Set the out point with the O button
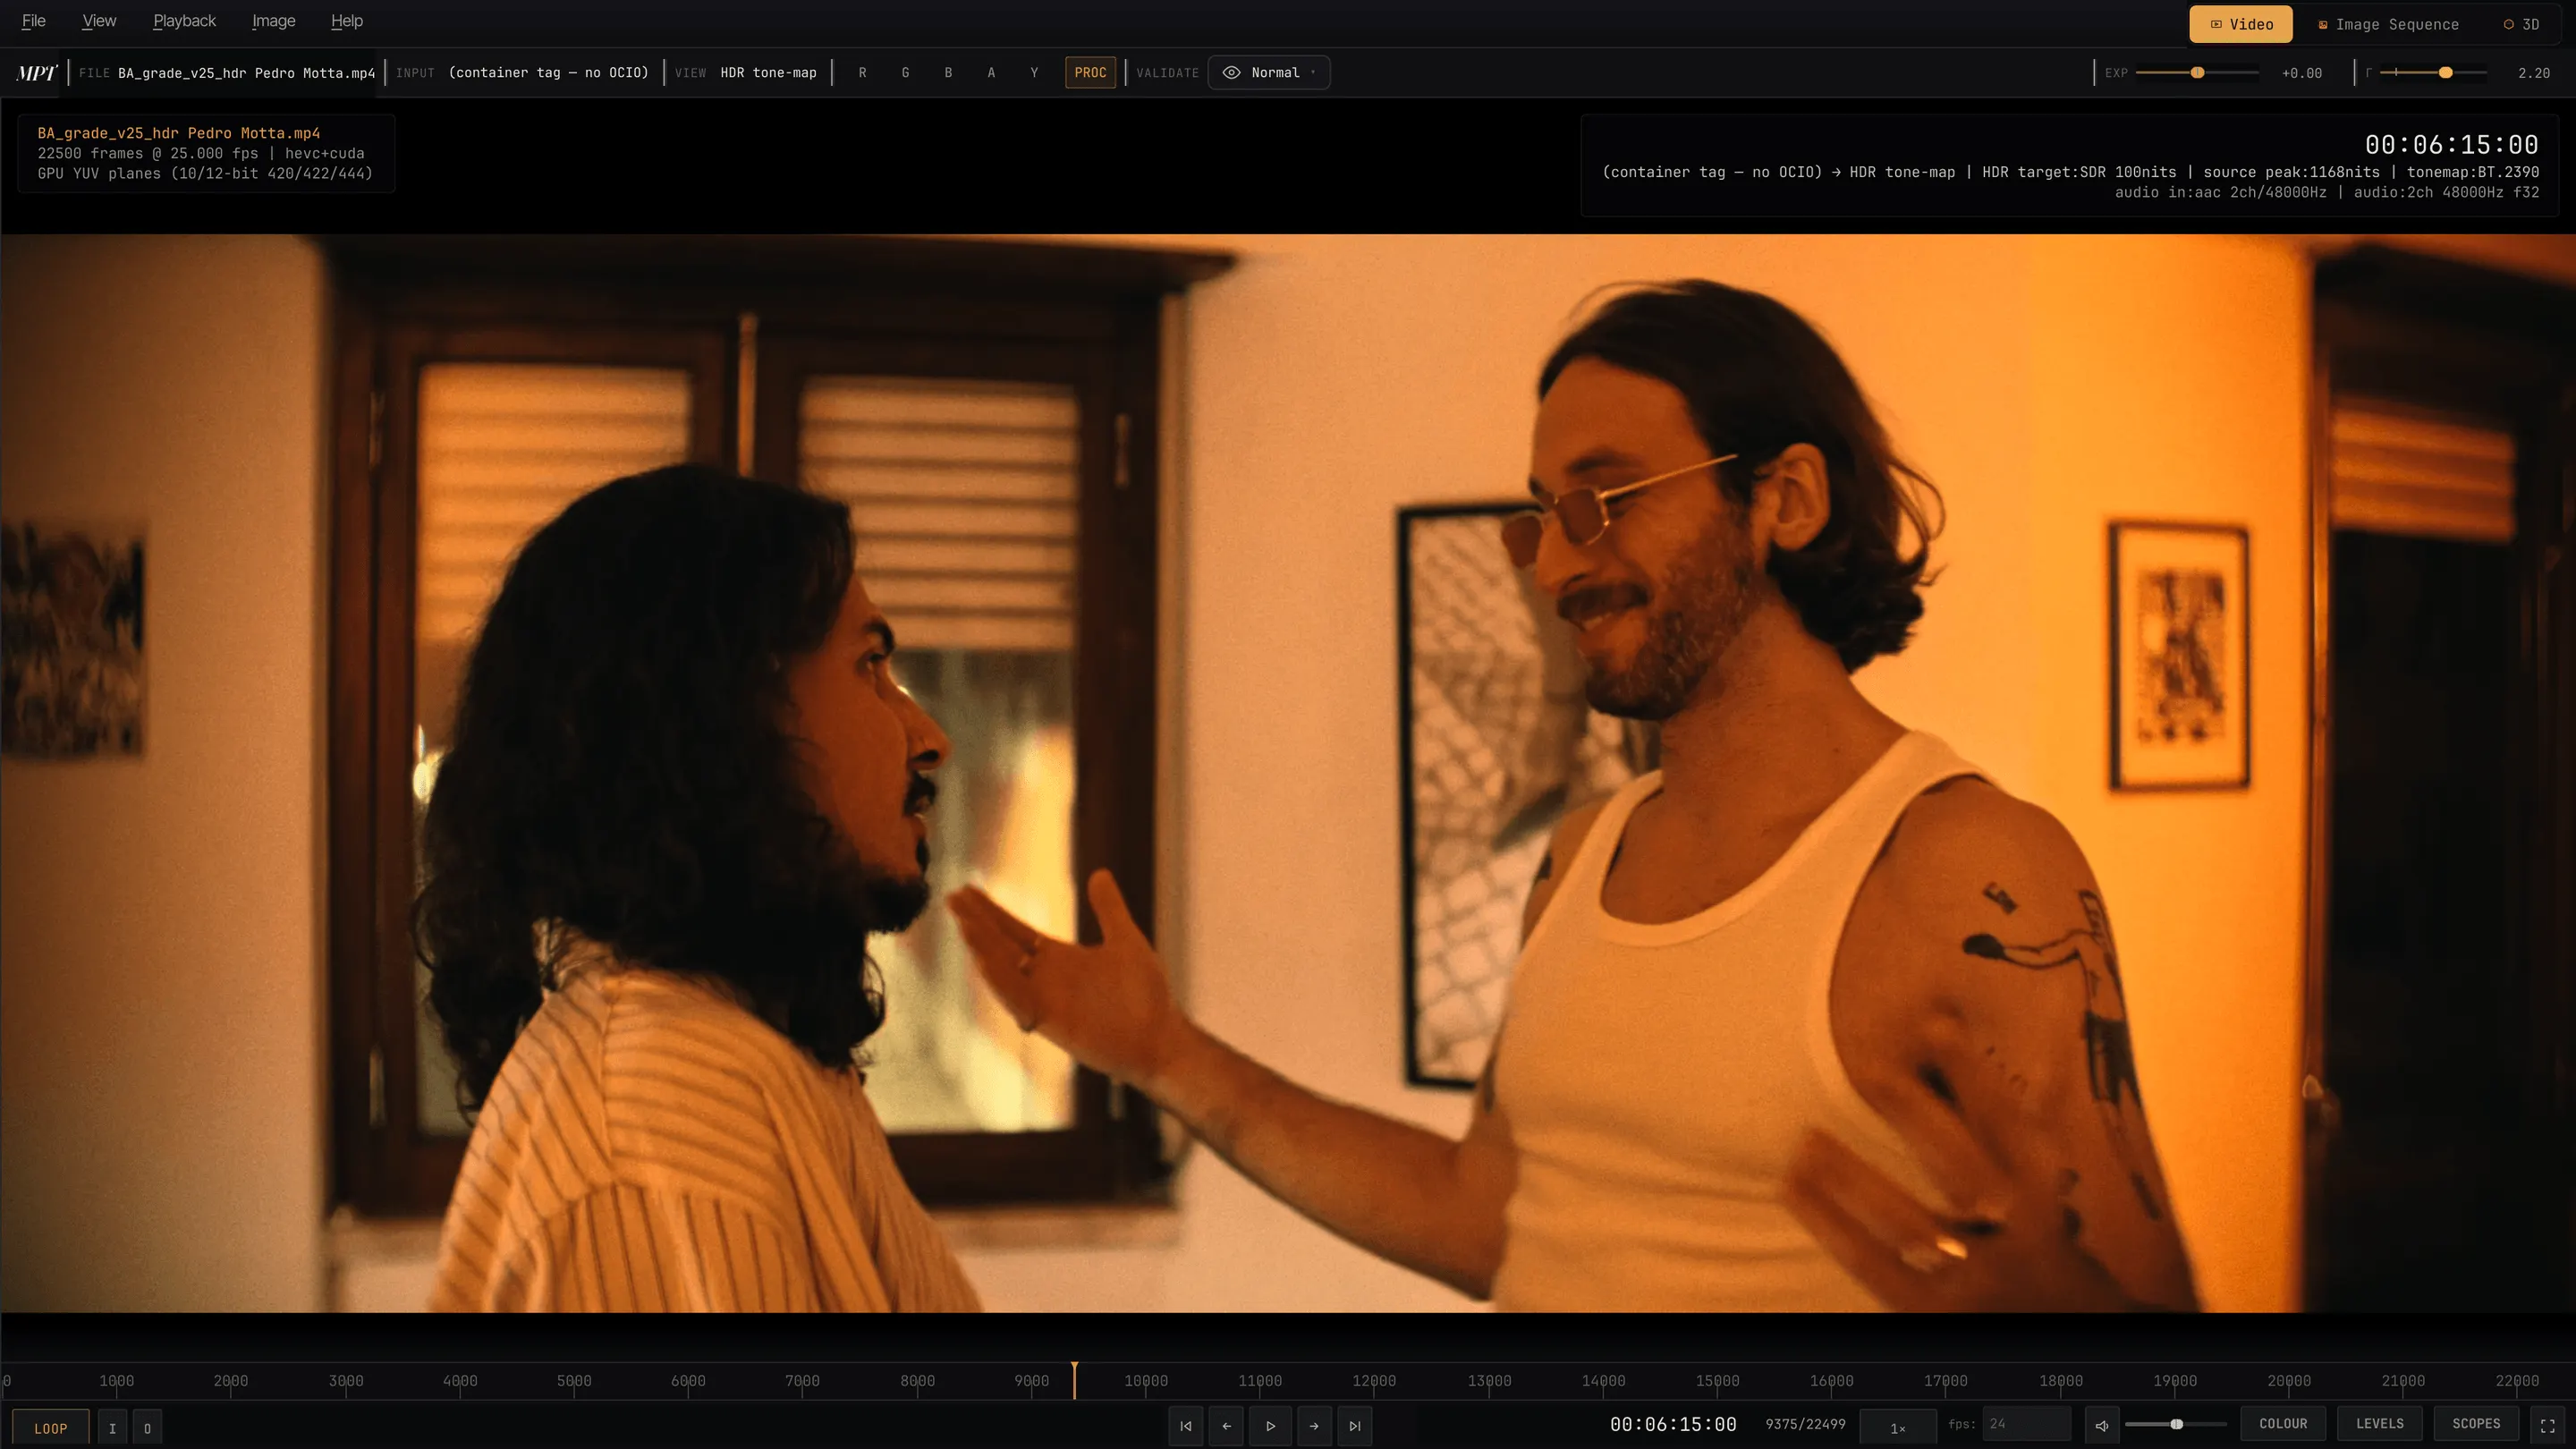The height and width of the screenshot is (1449, 2576). [147, 1428]
